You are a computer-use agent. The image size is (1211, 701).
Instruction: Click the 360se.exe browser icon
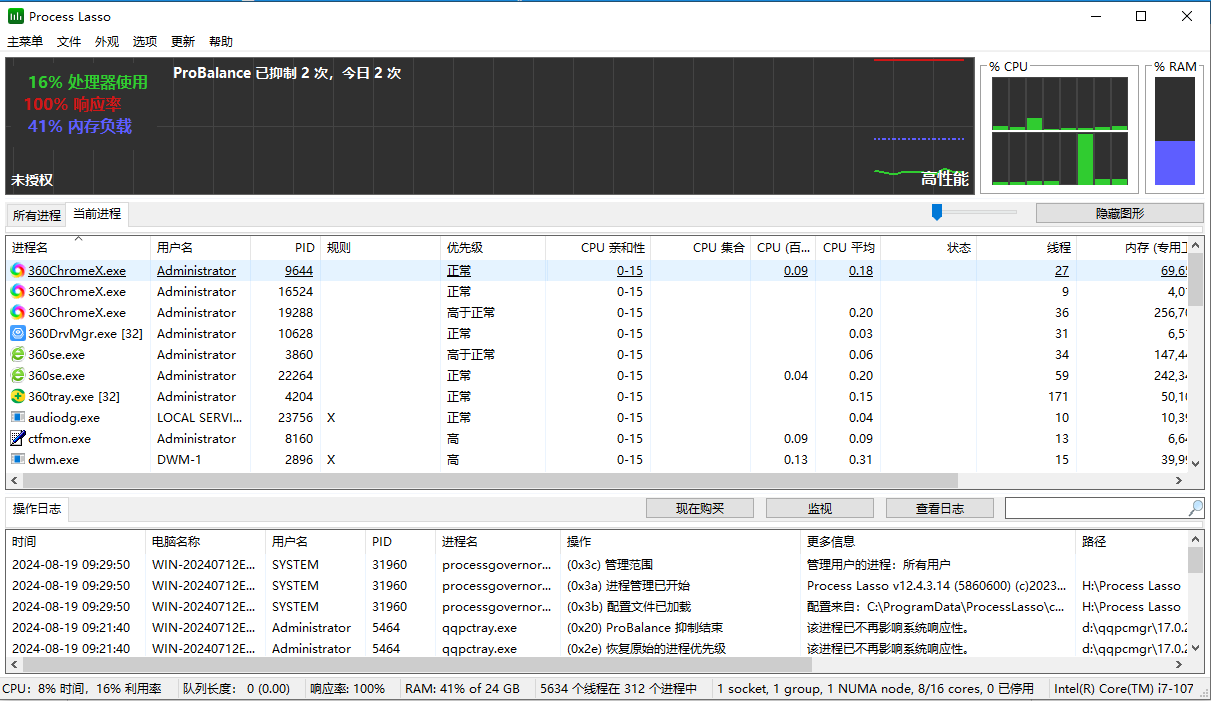[16, 354]
